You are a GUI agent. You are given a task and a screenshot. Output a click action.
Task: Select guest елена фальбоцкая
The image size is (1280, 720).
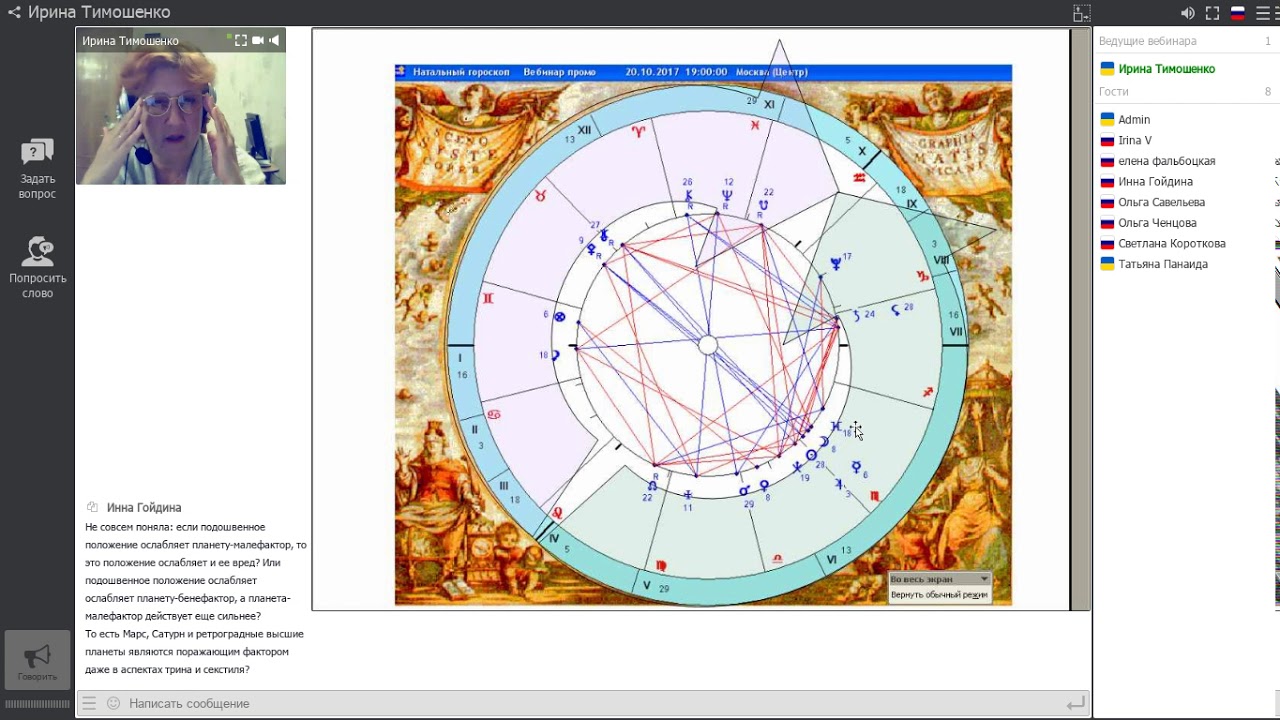tap(1166, 161)
